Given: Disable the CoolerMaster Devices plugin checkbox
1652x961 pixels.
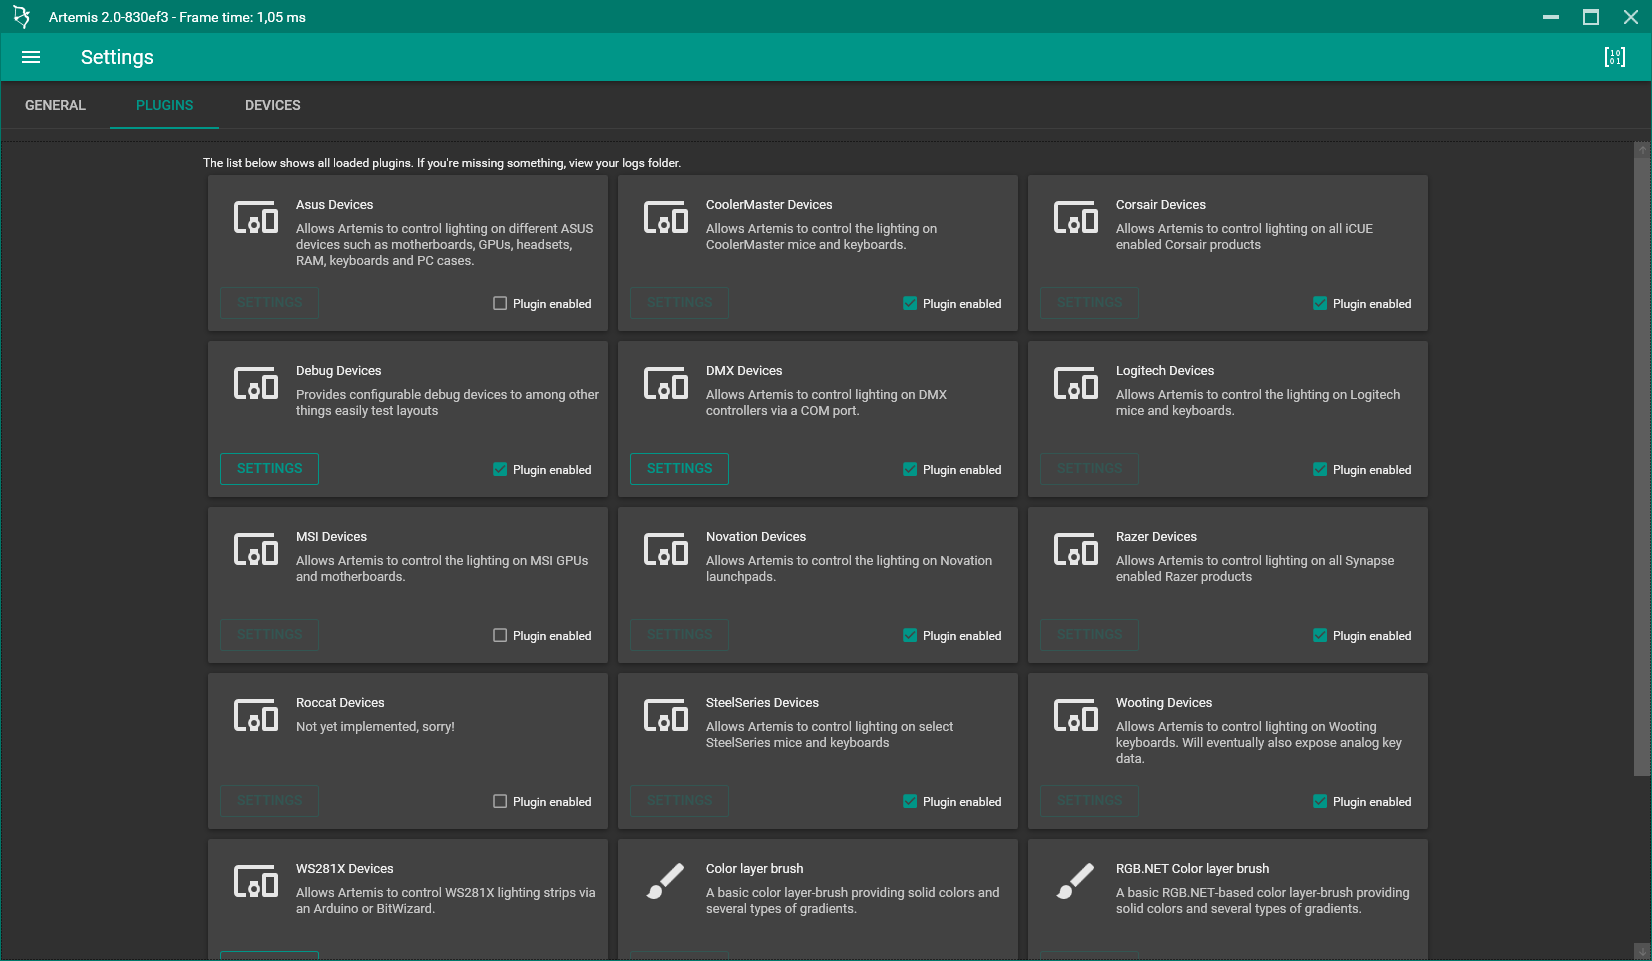Looking at the screenshot, I should [910, 303].
